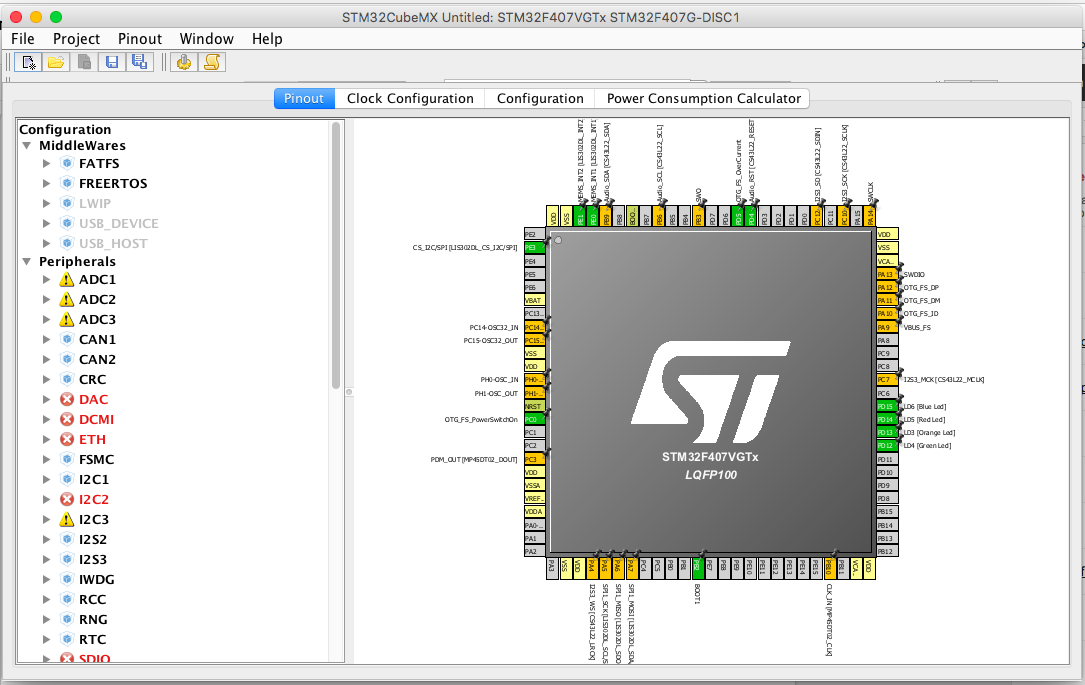This screenshot has height=685, width=1085.
Task: Click the warning icon next to I2C3
Action: 66,520
